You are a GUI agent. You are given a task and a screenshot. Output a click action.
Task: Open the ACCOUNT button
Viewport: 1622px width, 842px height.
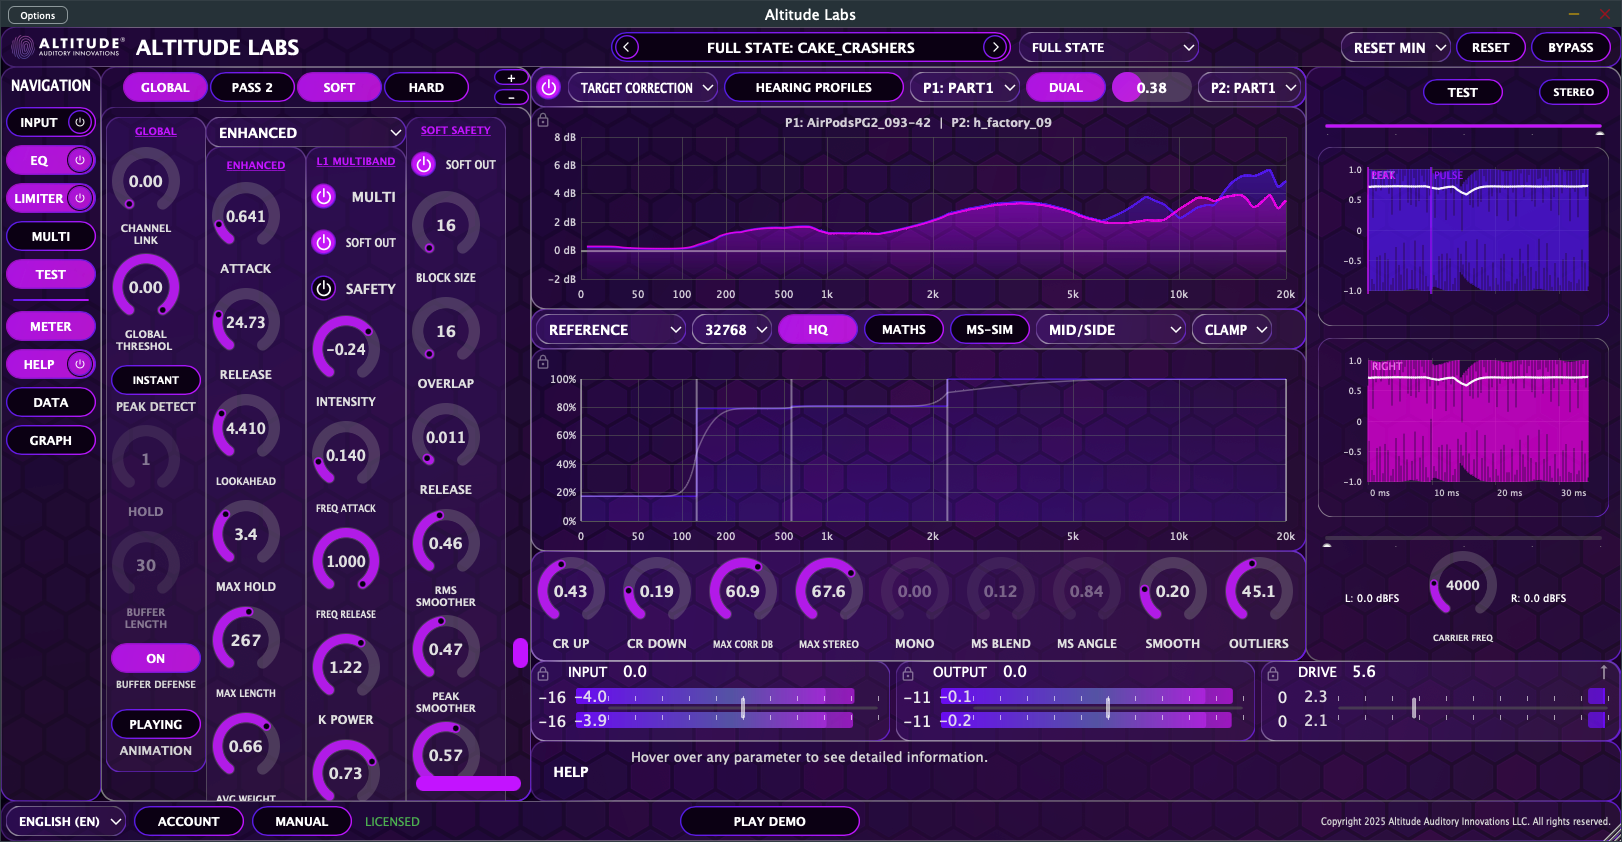click(189, 821)
